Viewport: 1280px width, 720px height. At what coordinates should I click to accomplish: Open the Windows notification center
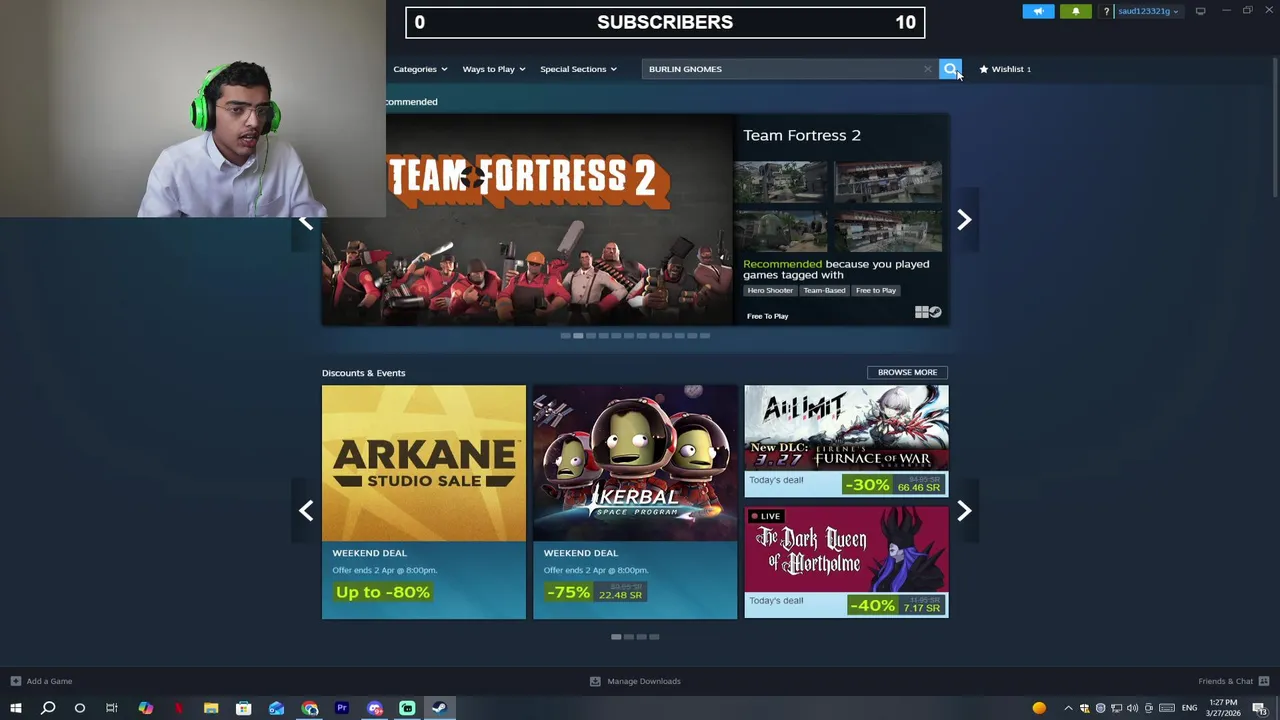pyautogui.click(x=1259, y=708)
